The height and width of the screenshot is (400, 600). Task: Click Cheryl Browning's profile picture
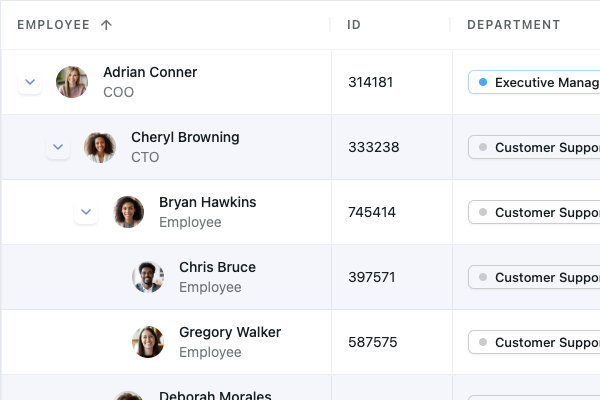click(x=100, y=147)
